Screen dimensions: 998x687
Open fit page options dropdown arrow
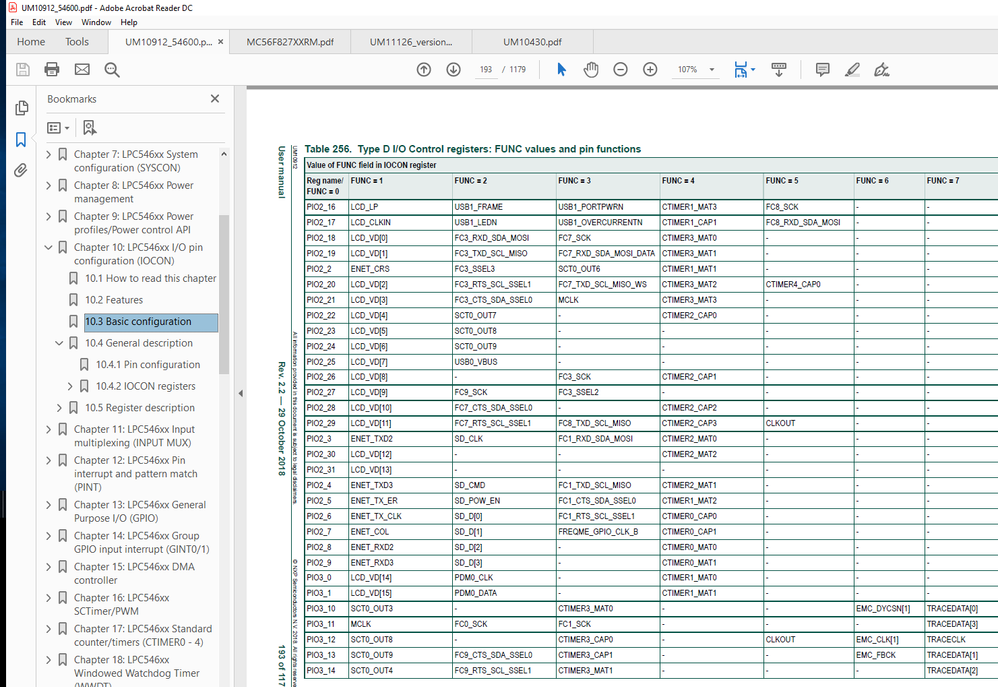753,69
